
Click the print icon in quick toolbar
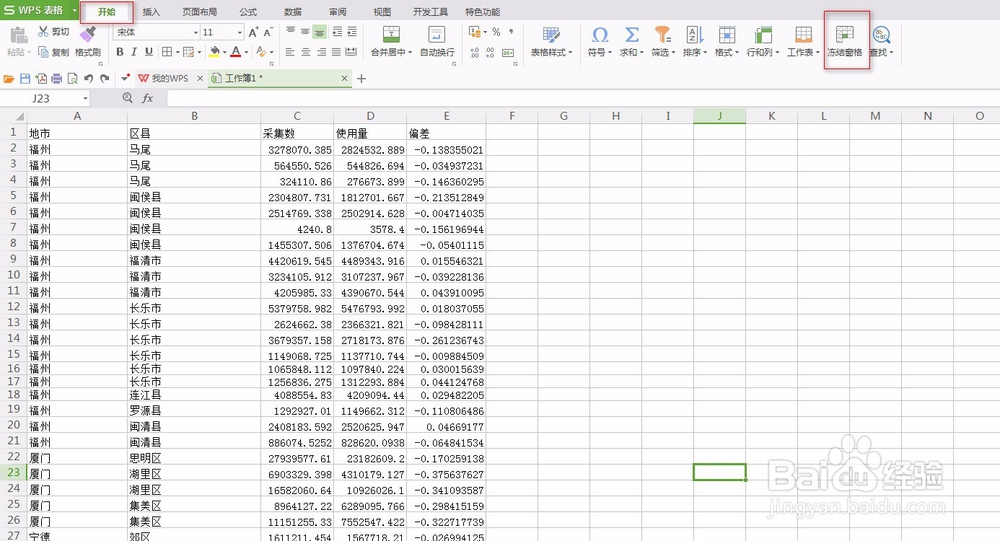[x=57, y=78]
